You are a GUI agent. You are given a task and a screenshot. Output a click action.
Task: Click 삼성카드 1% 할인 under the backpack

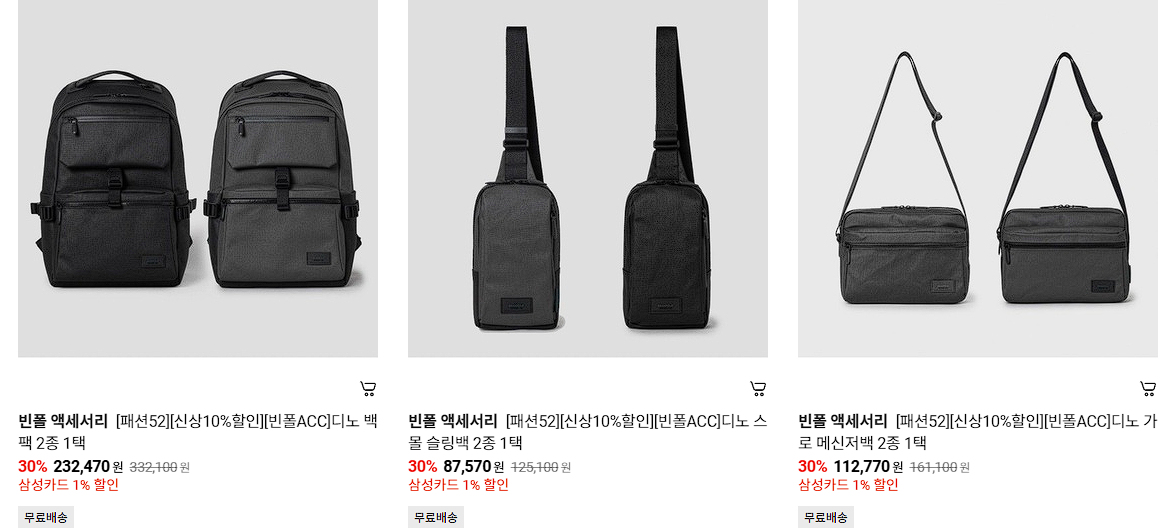tap(68, 486)
